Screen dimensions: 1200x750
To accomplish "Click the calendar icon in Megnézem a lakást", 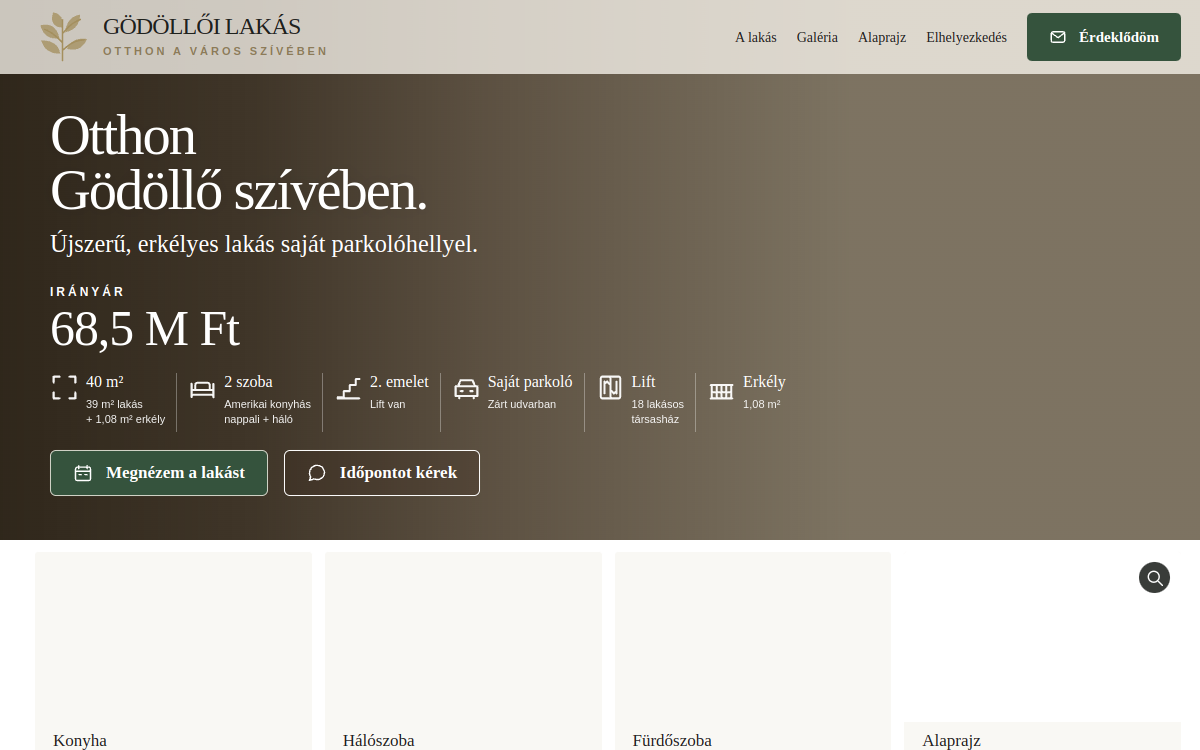I will (83, 473).
